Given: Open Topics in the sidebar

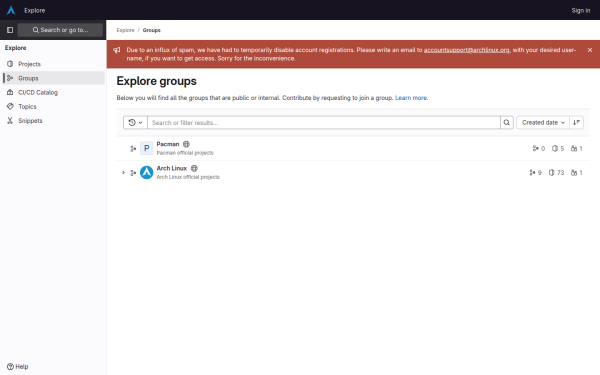Looking at the screenshot, I should (x=54, y=106).
